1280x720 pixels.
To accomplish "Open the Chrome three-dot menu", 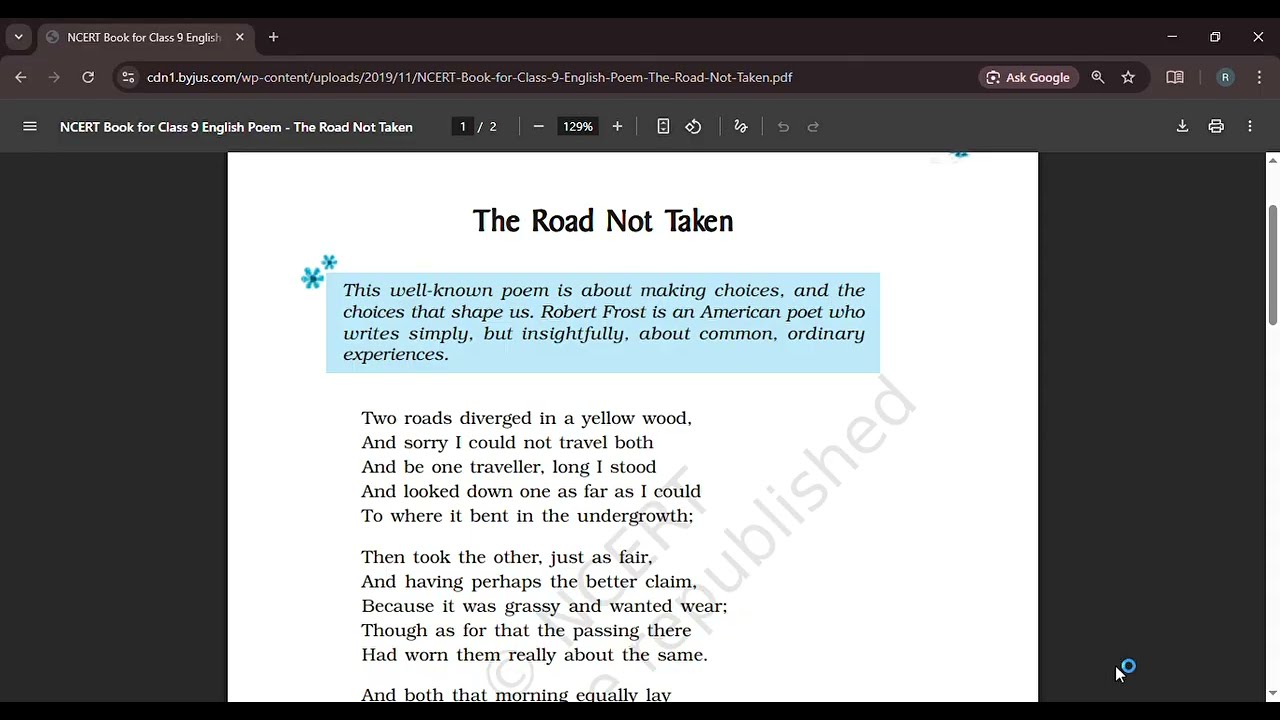I will [1259, 77].
